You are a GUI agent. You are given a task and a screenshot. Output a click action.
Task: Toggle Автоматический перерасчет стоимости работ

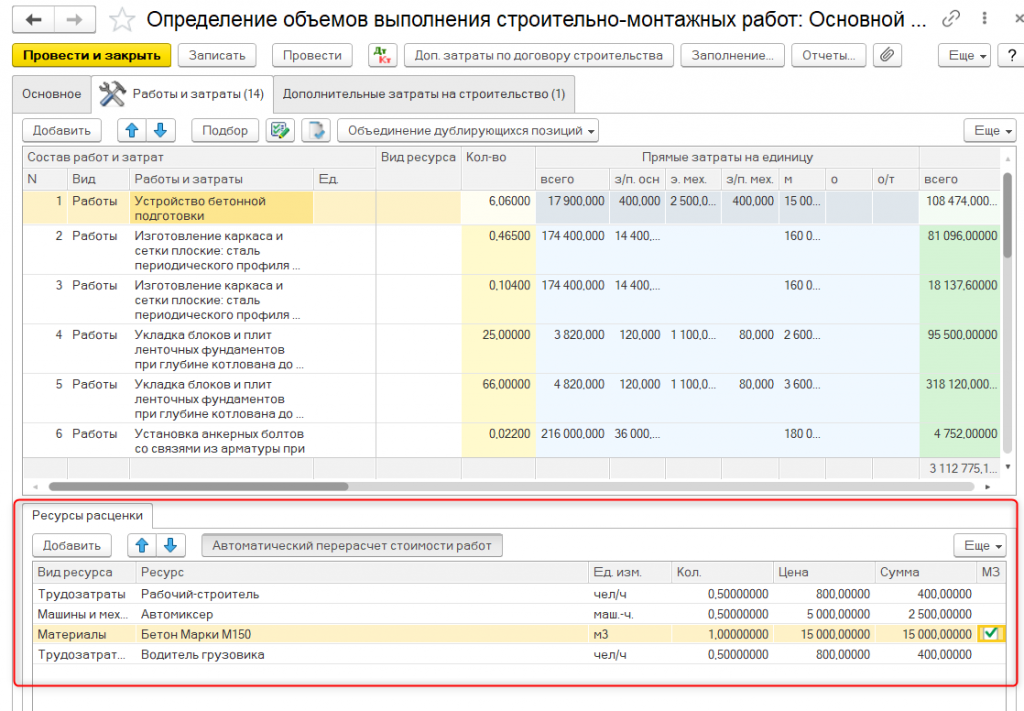[x=352, y=545]
